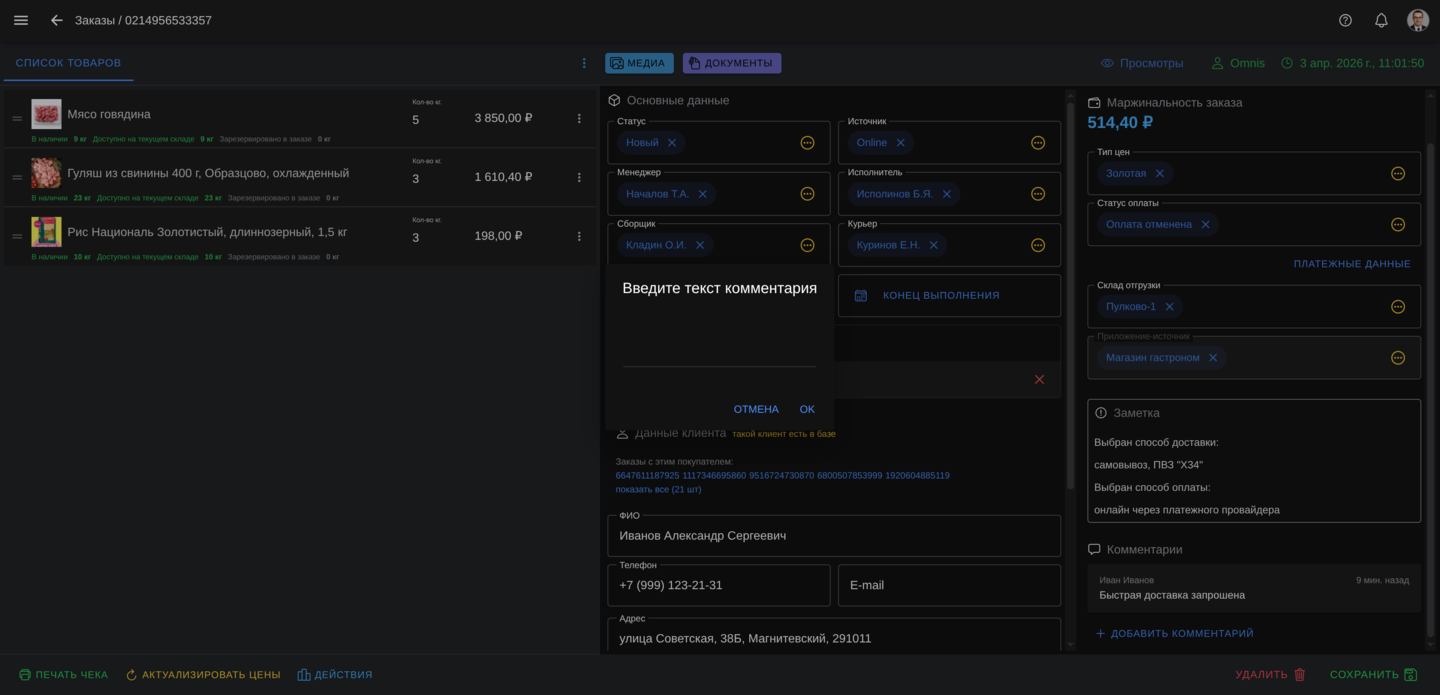Open the help question mark icon
1440x695 pixels.
coord(1345,20)
